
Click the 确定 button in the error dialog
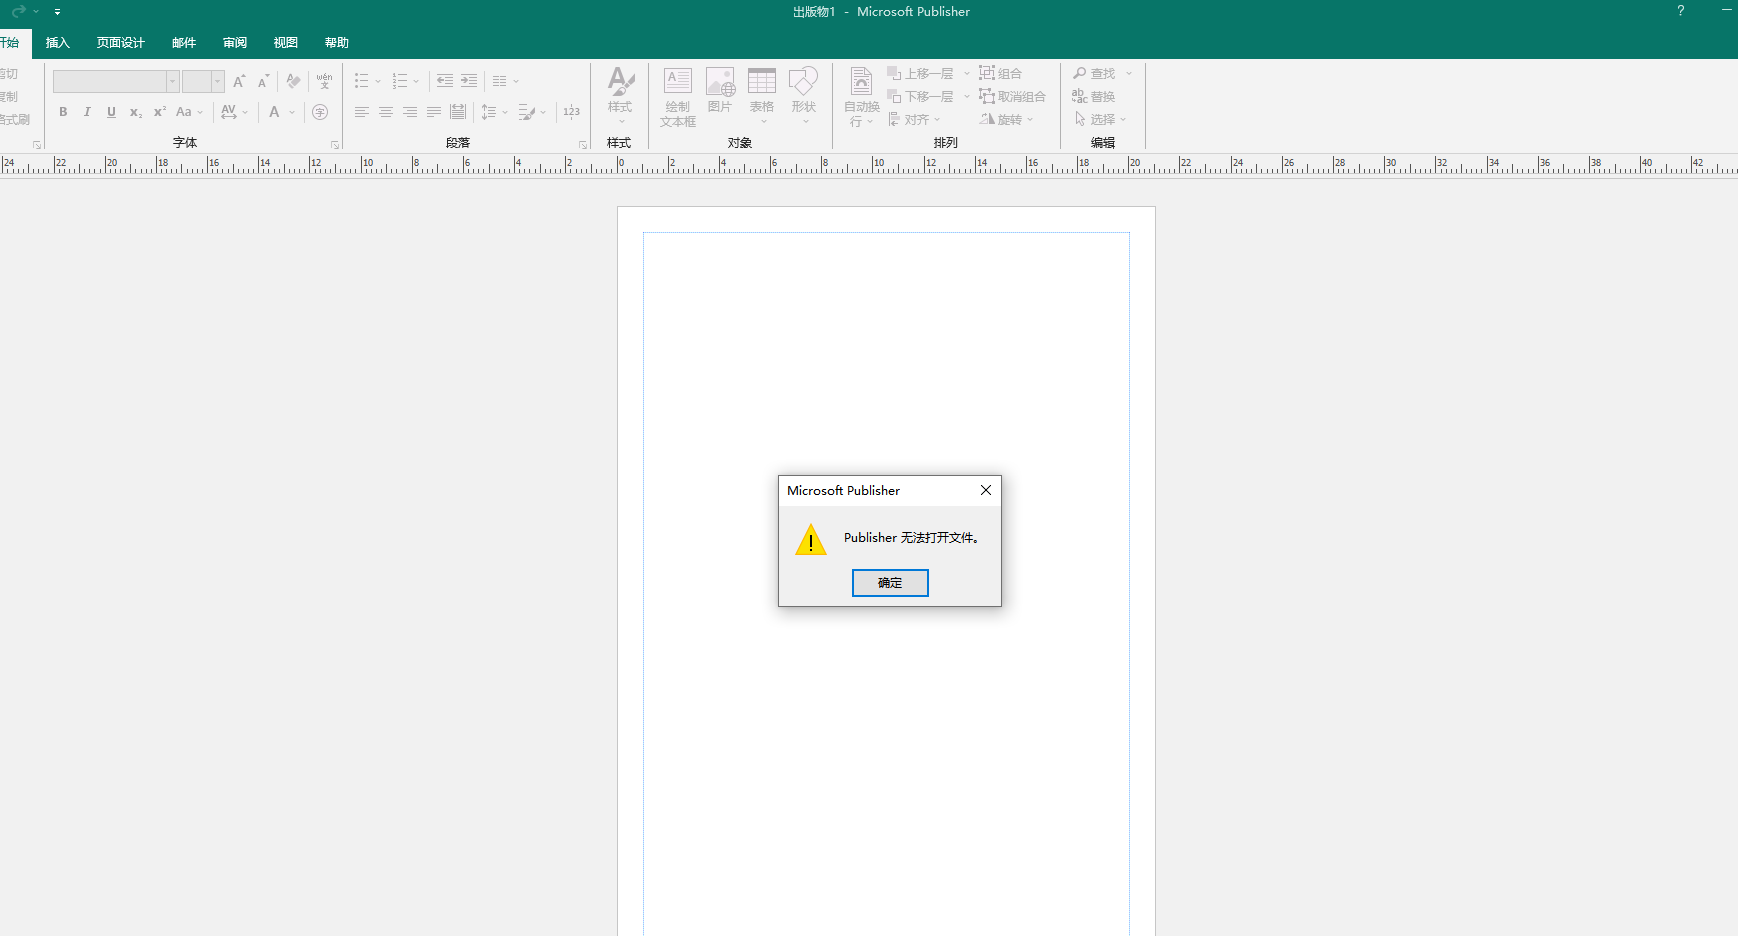point(890,583)
